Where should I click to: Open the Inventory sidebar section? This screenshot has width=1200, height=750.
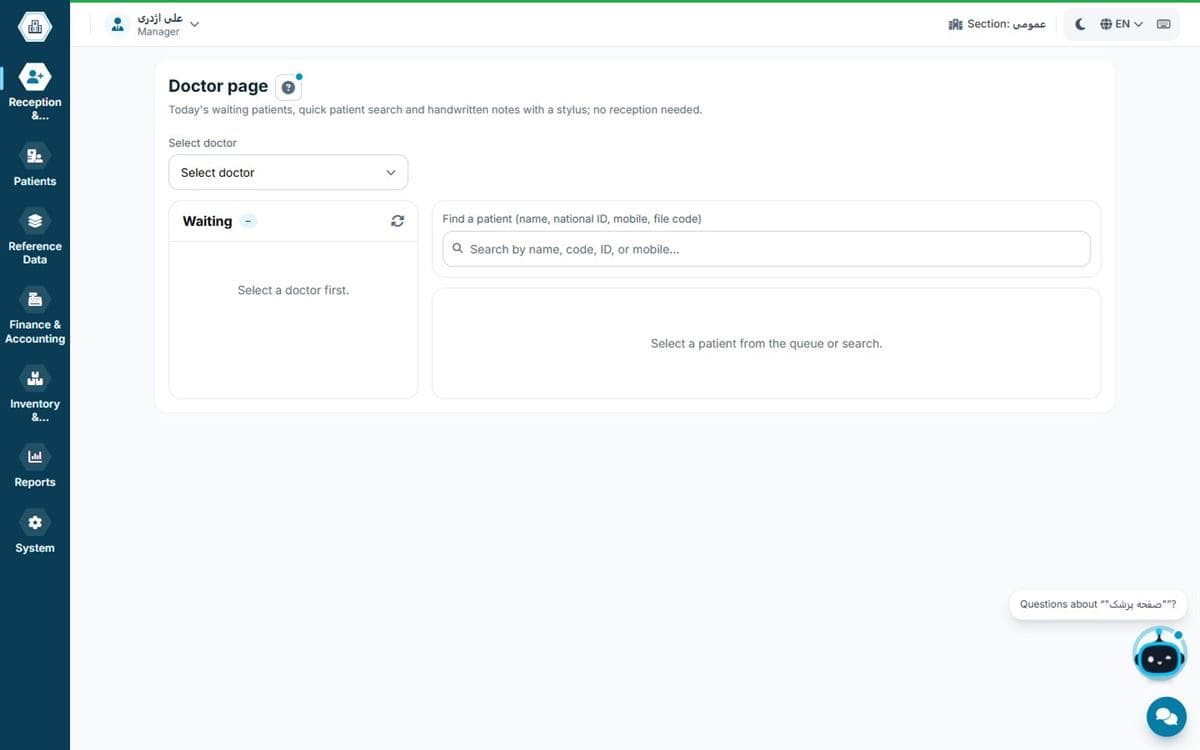click(x=35, y=395)
